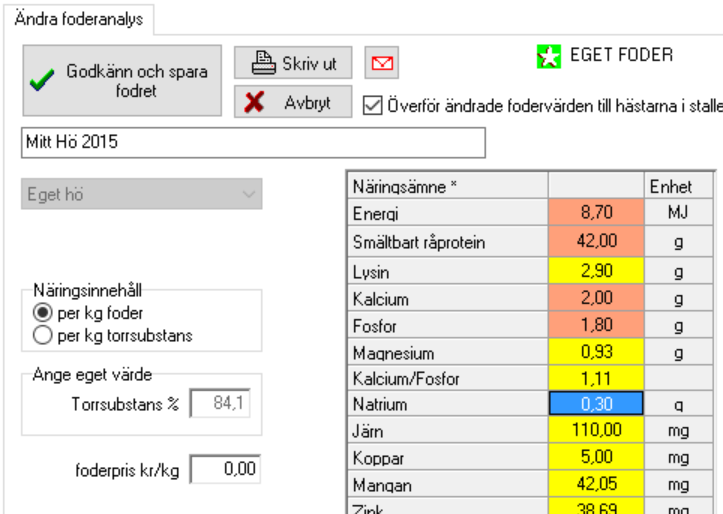Click the mg unit cell for Järn
Screen dimensions: 723x514
tap(679, 430)
